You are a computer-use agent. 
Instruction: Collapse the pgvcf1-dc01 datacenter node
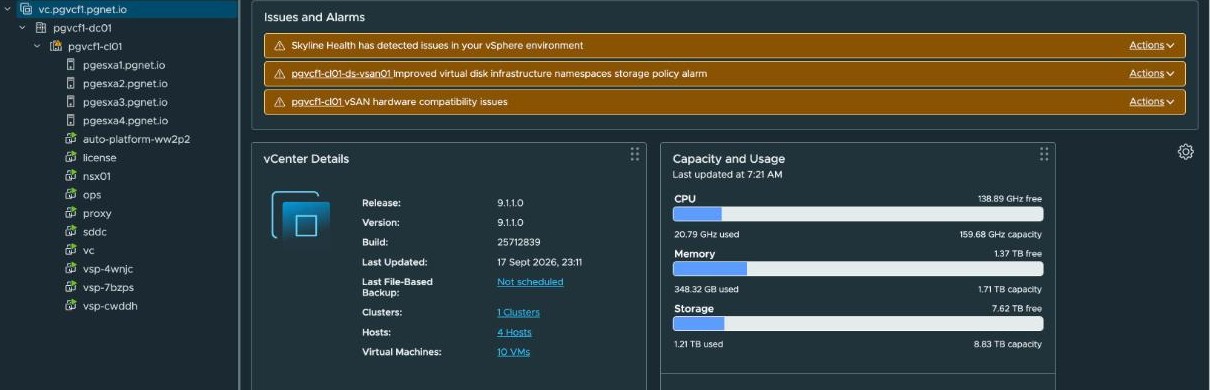click(23, 28)
